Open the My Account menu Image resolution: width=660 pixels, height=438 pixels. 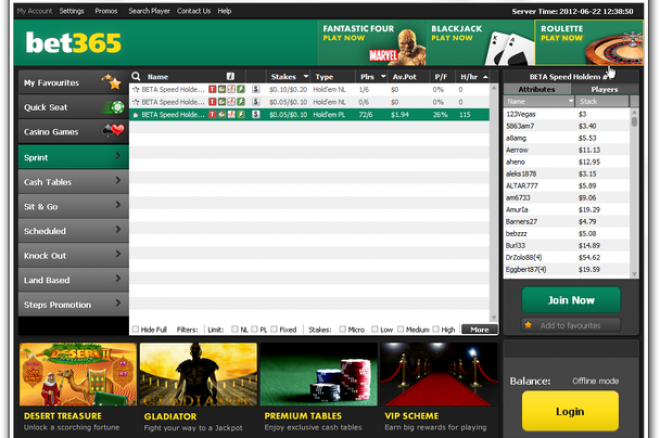(35, 11)
